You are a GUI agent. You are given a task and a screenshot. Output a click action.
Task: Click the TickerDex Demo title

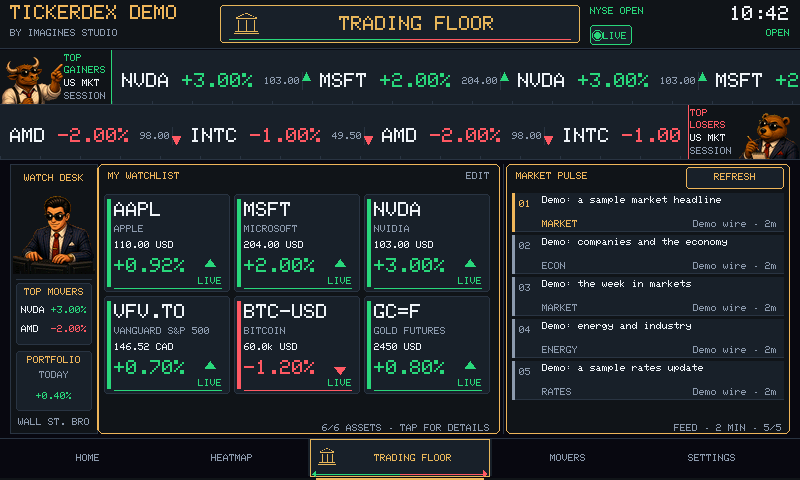click(x=93, y=12)
